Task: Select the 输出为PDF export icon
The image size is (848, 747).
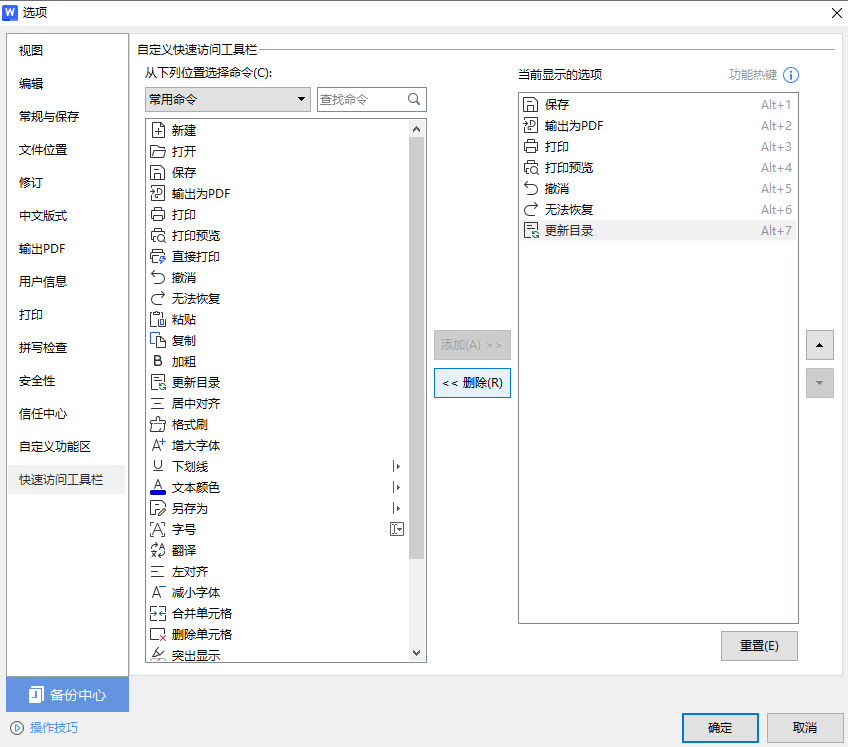Action: (158, 193)
